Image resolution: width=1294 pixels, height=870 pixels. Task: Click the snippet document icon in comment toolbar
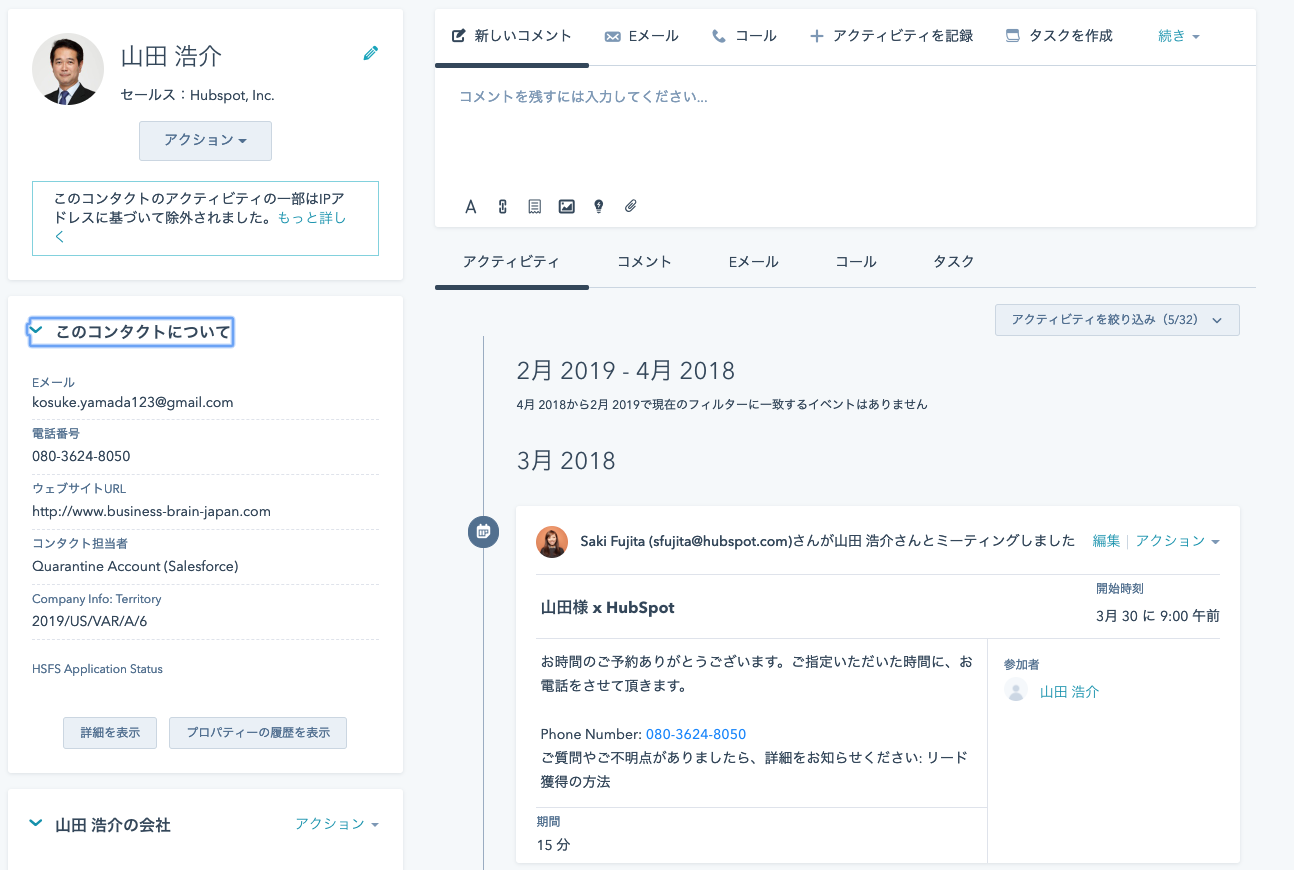click(x=535, y=207)
